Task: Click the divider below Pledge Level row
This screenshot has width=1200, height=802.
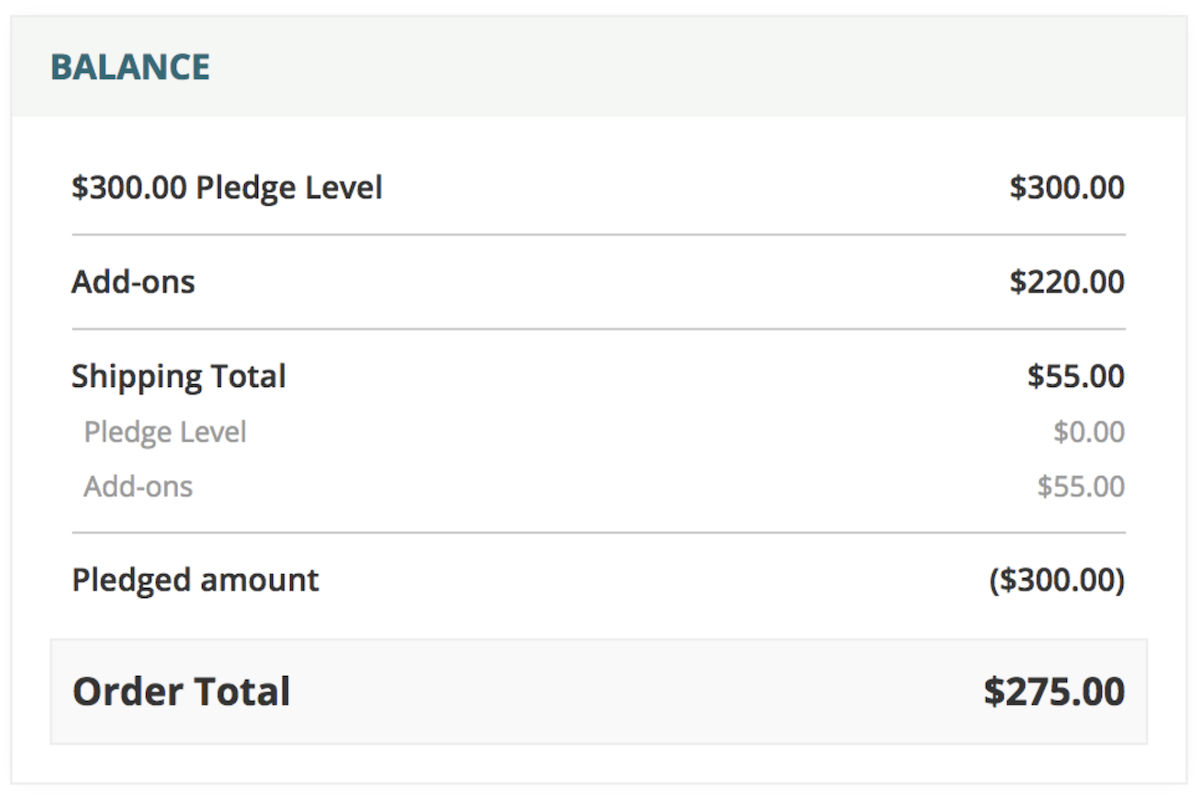Action: coord(599,235)
